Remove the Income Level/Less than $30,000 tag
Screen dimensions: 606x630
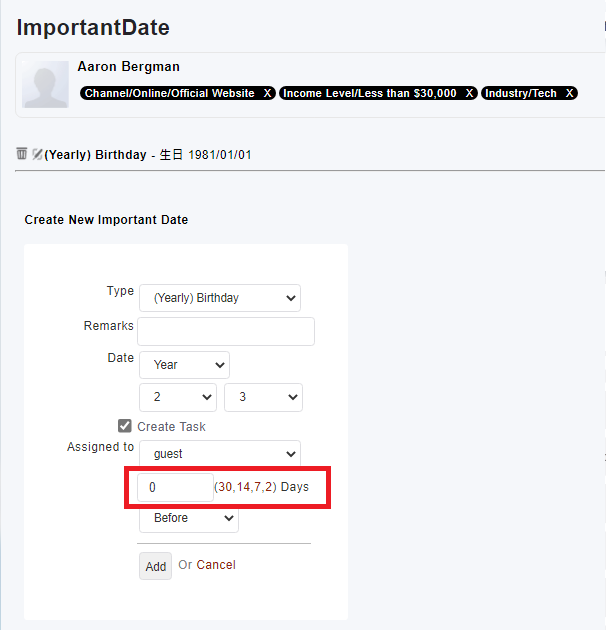tap(470, 93)
